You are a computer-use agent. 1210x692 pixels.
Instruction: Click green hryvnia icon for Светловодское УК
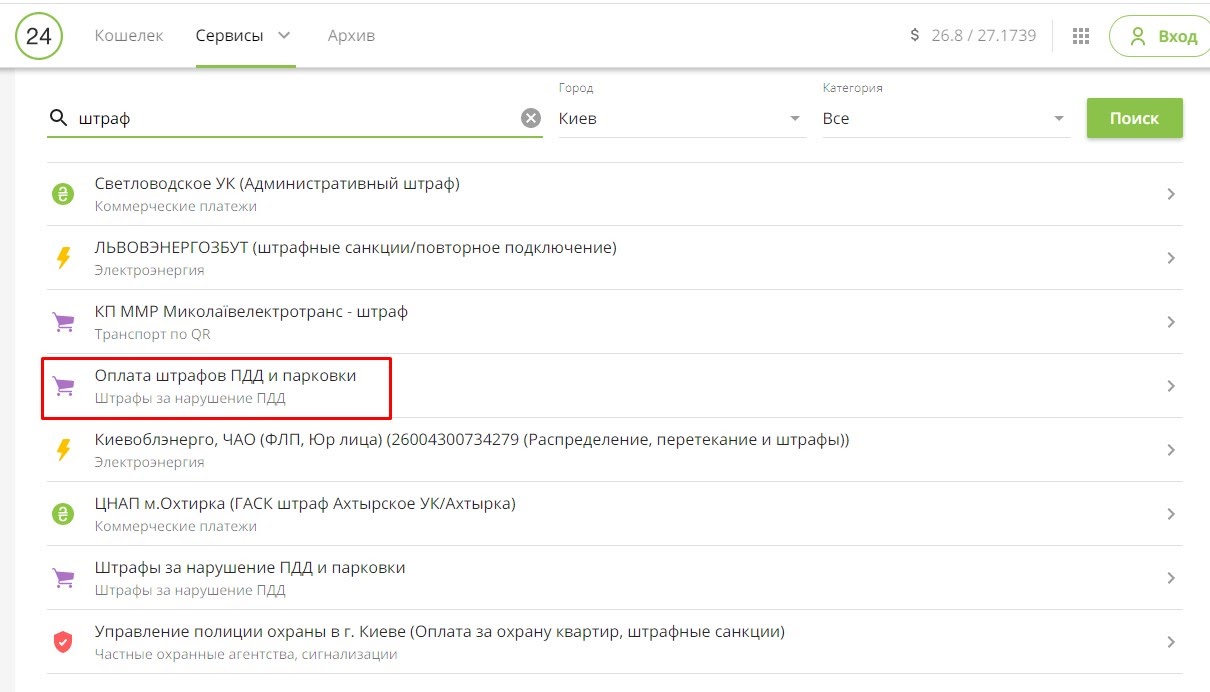(63, 194)
